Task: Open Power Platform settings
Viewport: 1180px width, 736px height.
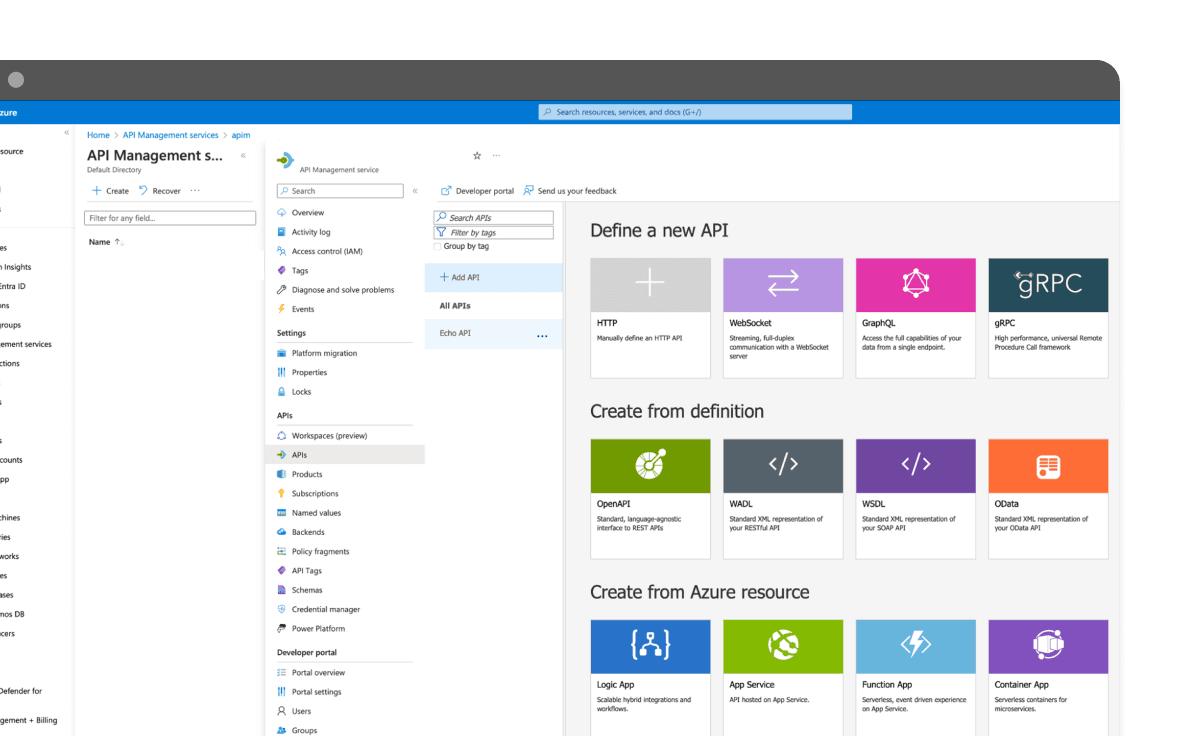Action: pyautogui.click(x=315, y=628)
